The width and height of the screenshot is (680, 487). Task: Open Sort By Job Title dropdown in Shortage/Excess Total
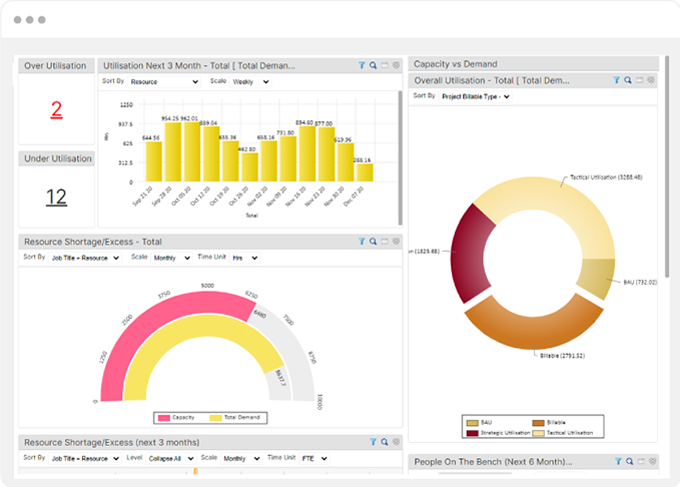85,258
